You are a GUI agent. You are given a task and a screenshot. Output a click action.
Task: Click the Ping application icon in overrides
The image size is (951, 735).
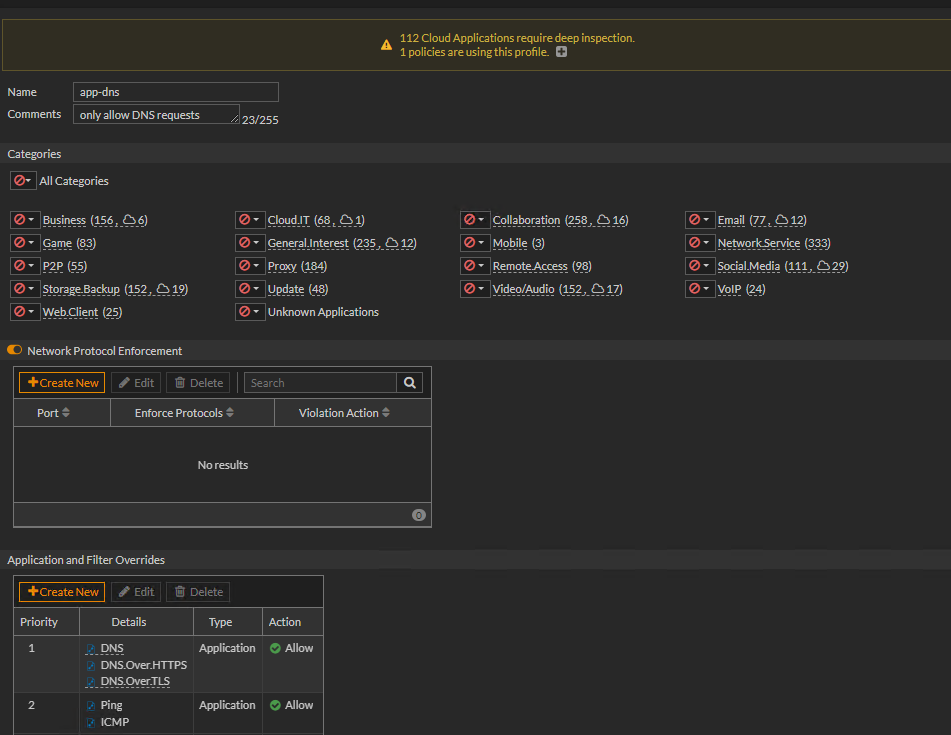(x=92, y=706)
